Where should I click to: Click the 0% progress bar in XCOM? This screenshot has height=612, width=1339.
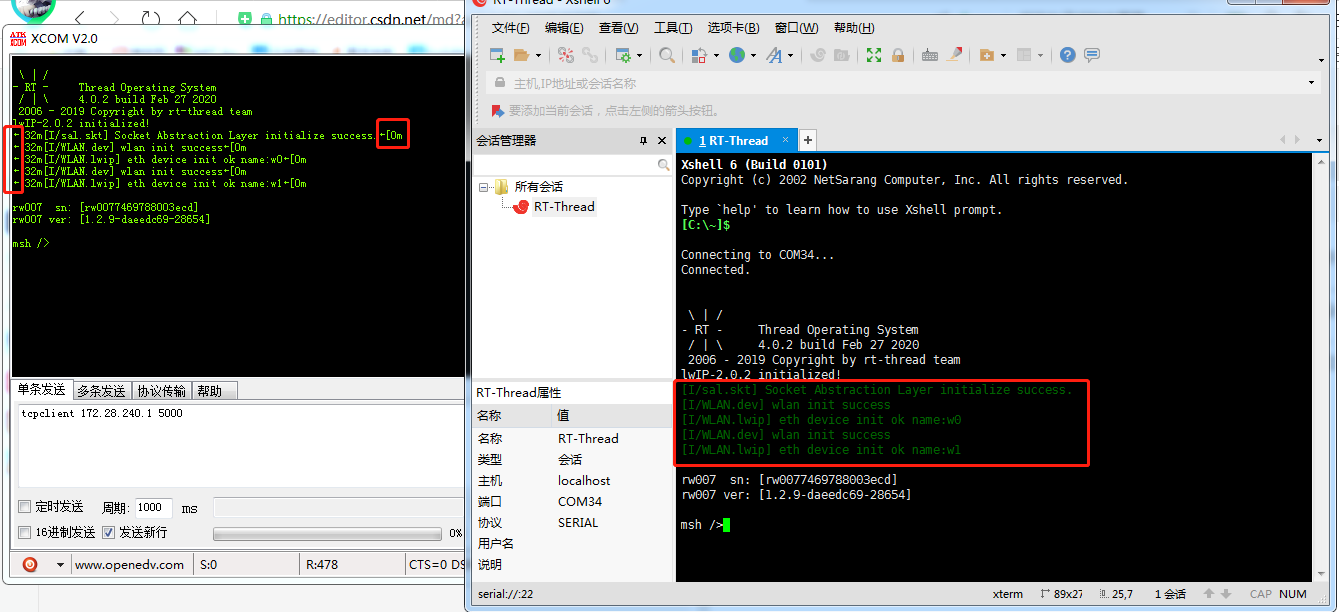coord(327,532)
